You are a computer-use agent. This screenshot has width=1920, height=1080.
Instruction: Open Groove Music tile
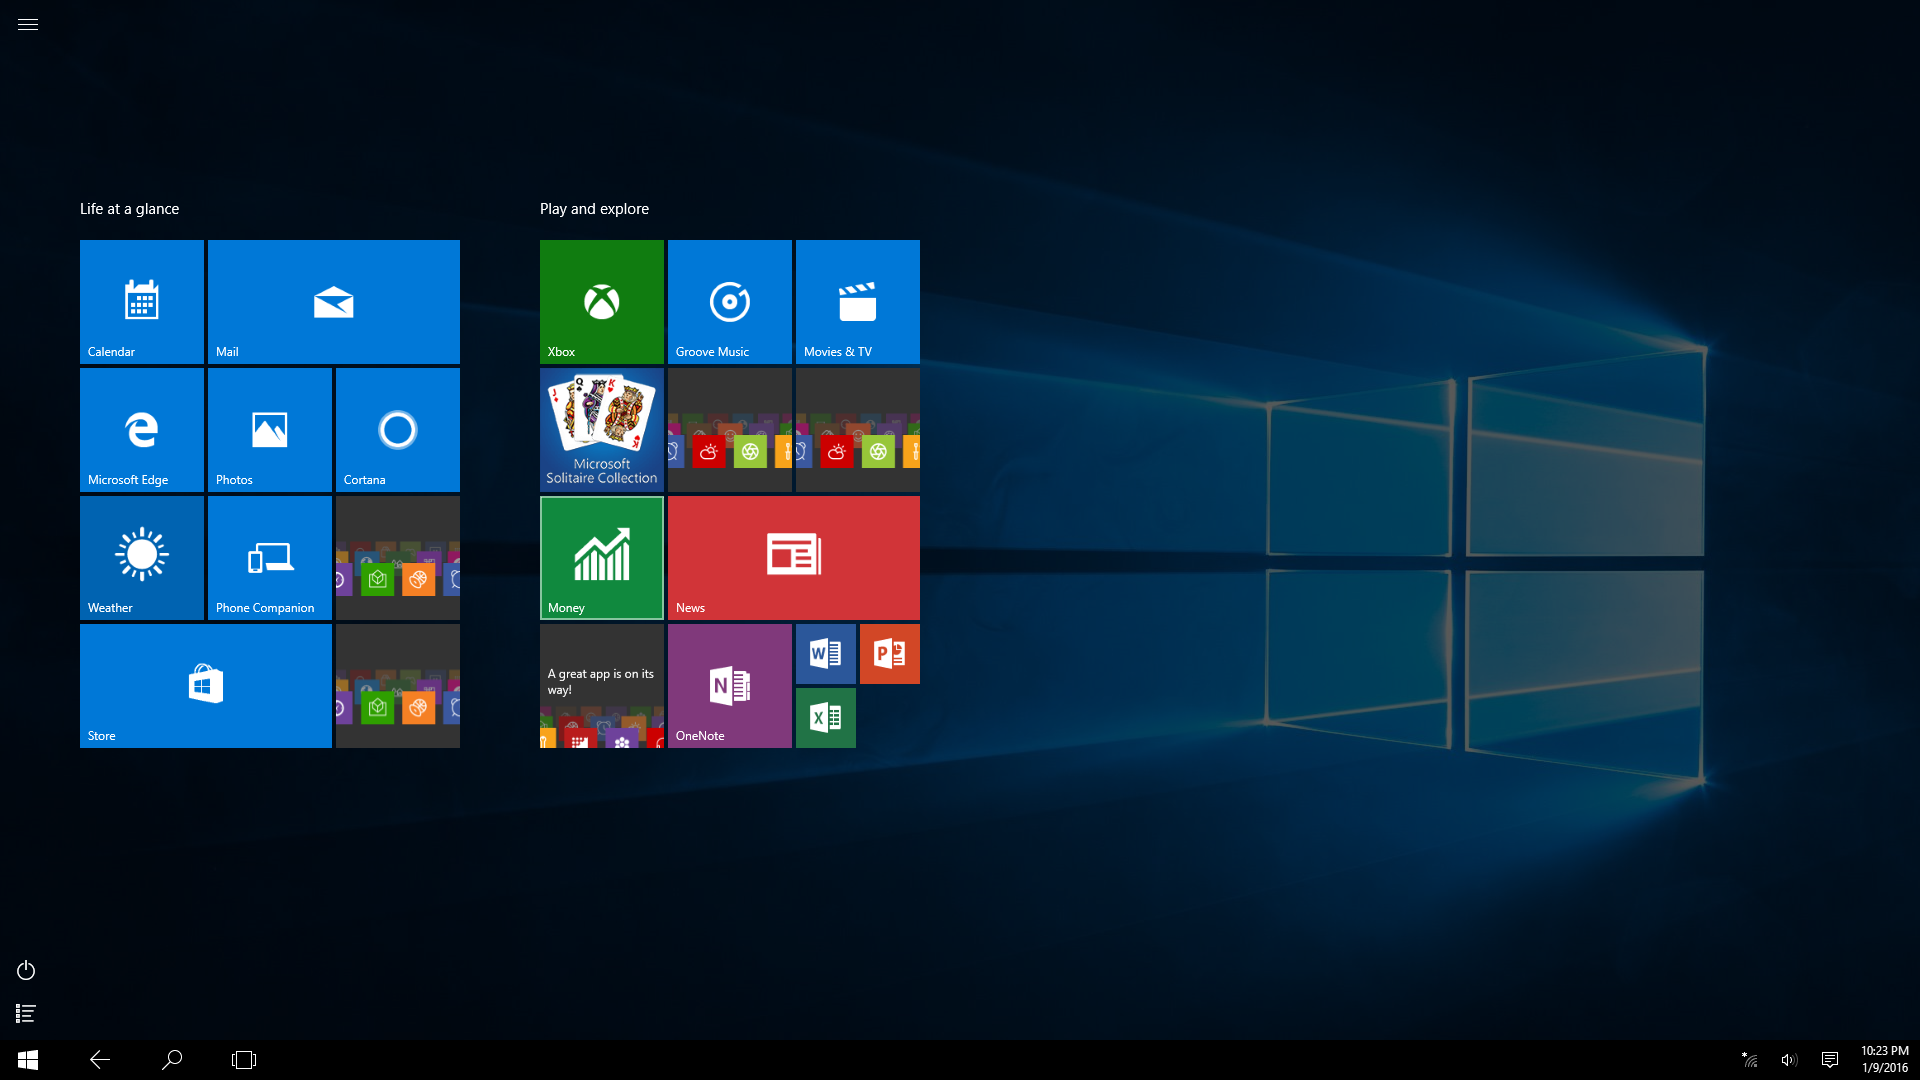click(730, 302)
